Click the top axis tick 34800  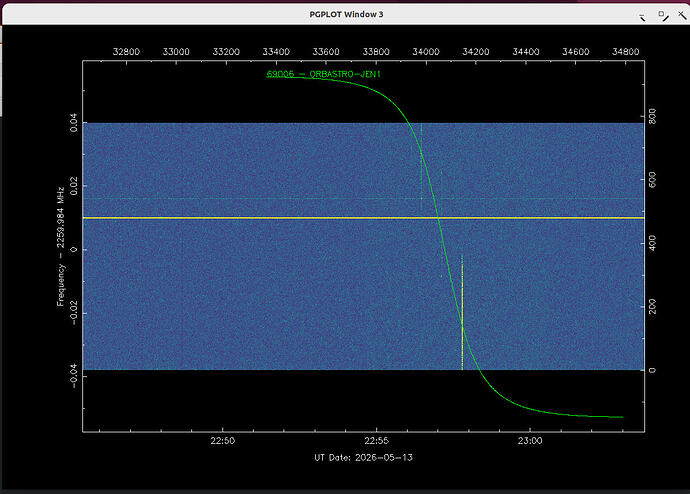625,51
